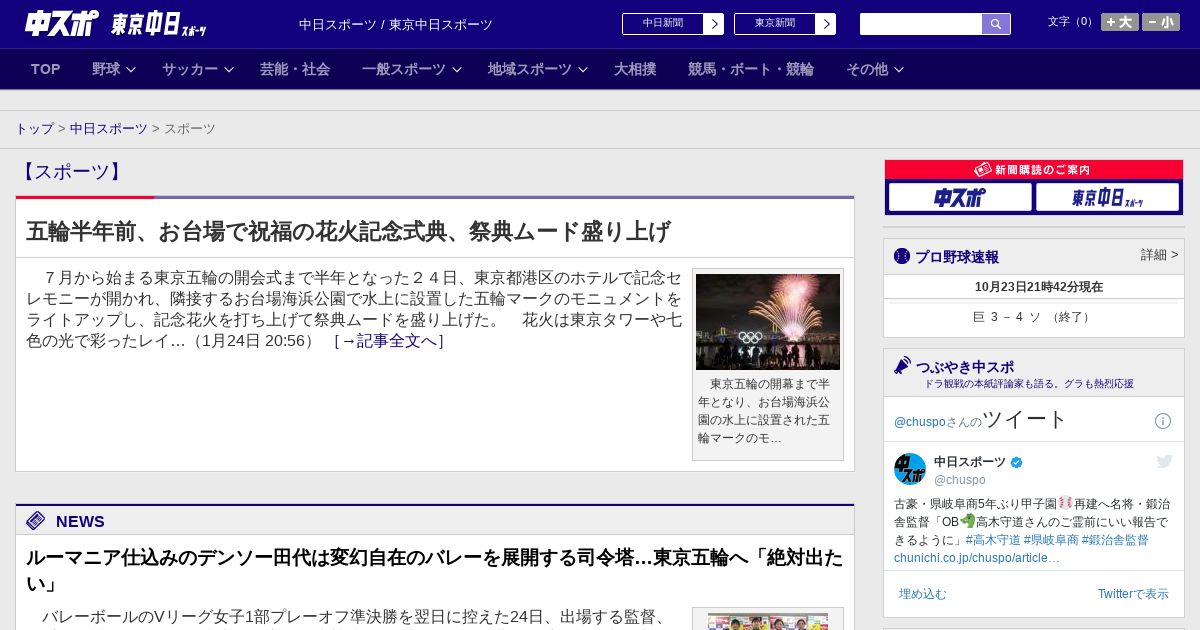Expand the 一般スポーツ dropdown chevron

457,69
